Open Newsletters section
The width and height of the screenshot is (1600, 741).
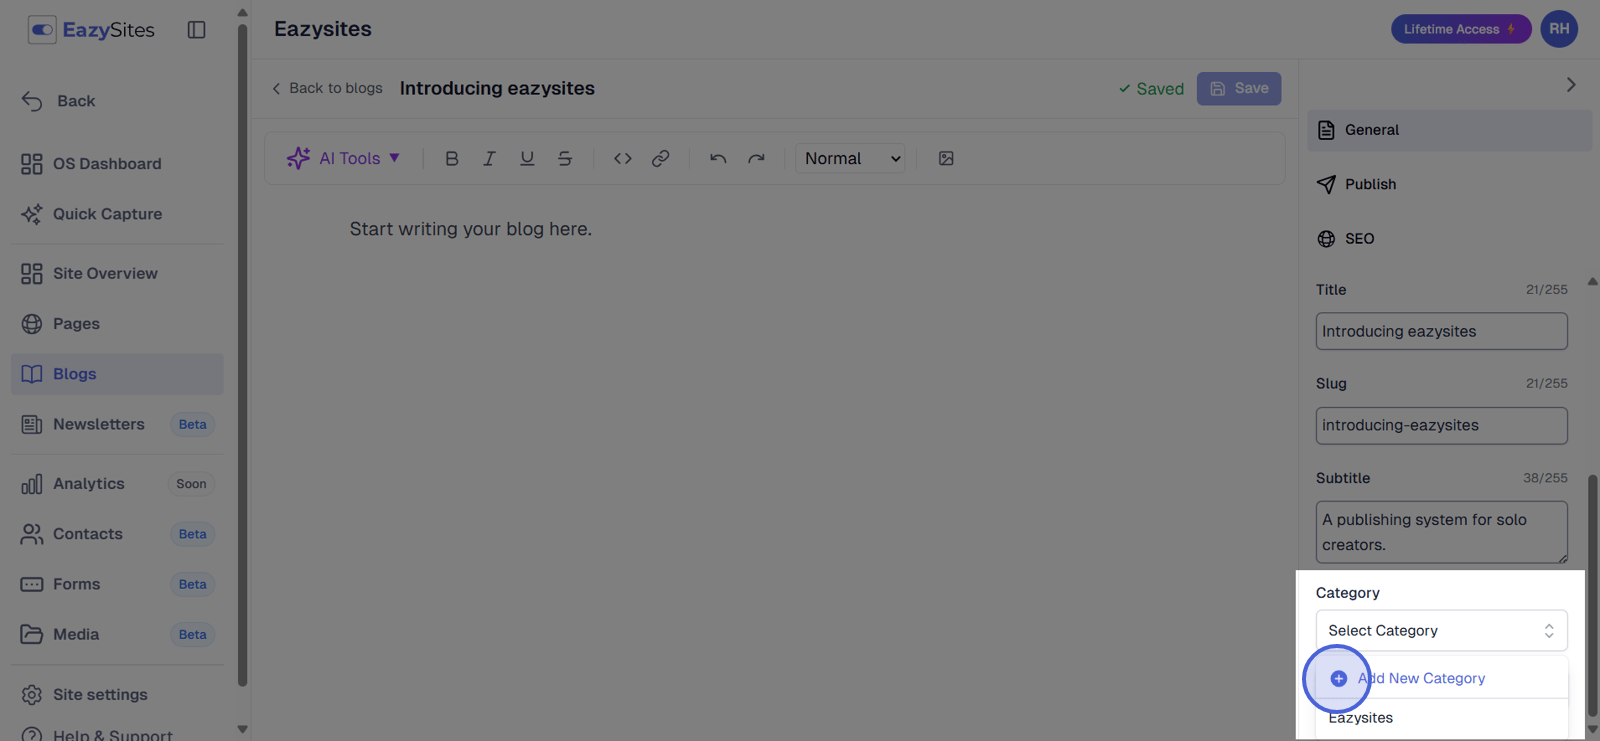tap(117, 424)
